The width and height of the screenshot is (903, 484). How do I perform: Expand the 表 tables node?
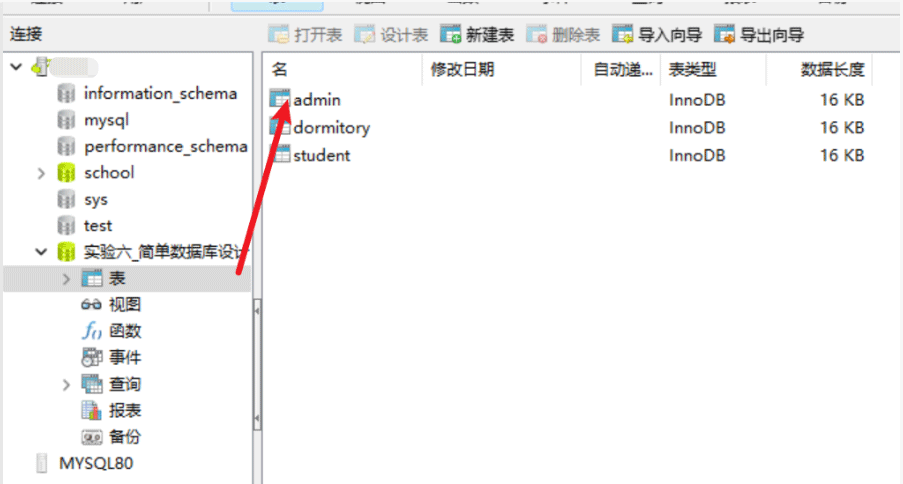tap(66, 279)
